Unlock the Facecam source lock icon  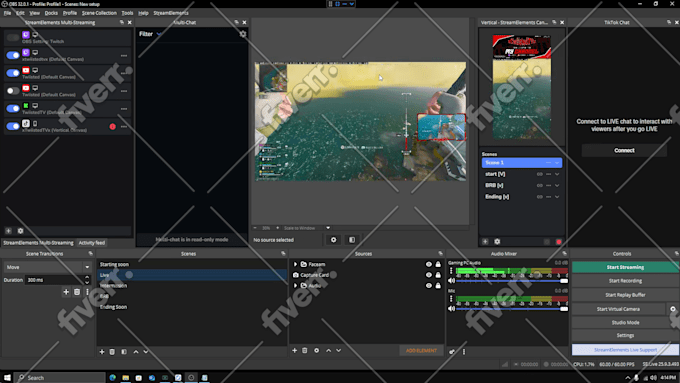tap(438, 264)
